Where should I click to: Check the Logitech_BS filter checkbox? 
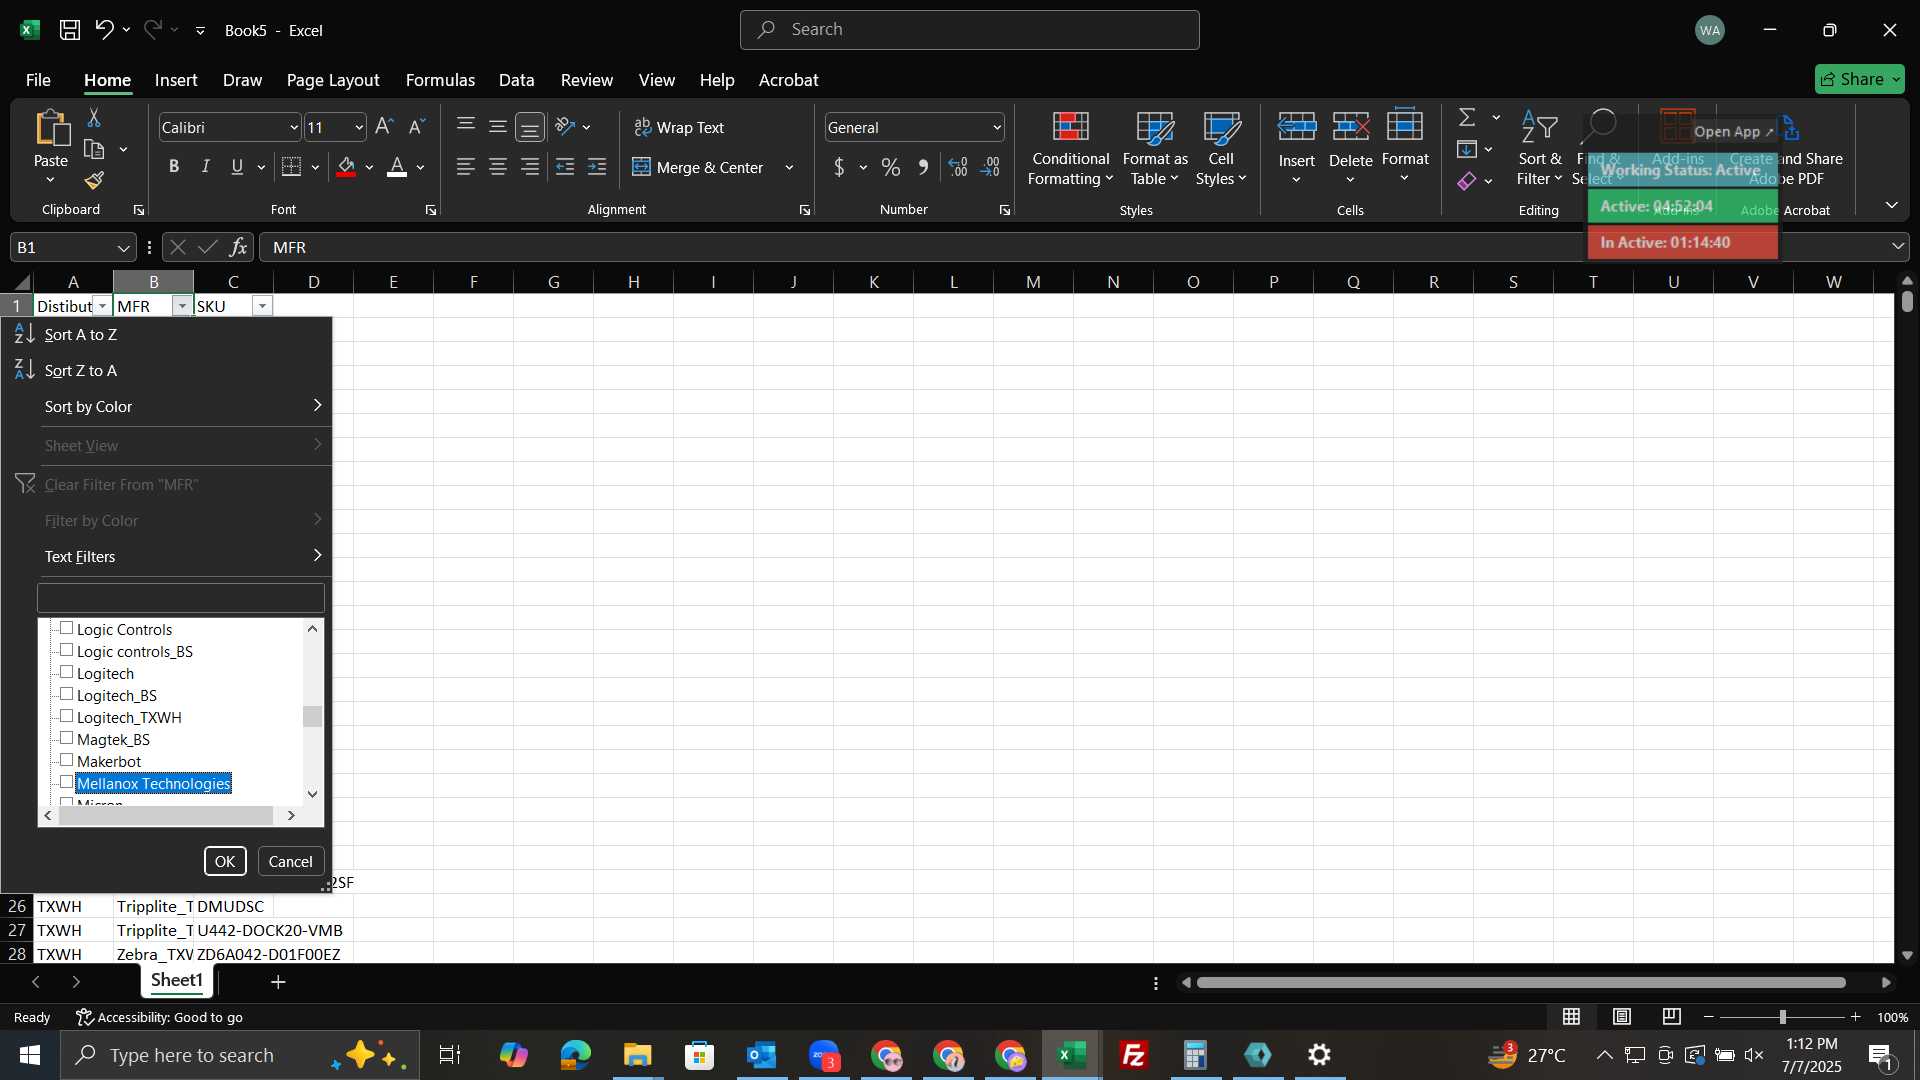click(67, 694)
